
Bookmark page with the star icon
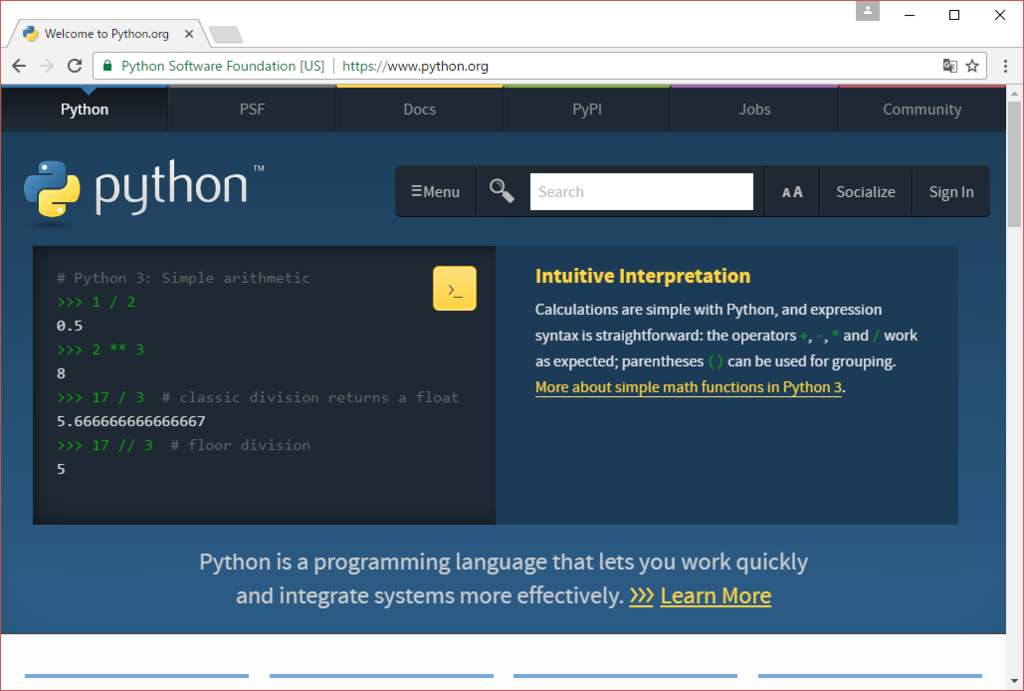(972, 66)
